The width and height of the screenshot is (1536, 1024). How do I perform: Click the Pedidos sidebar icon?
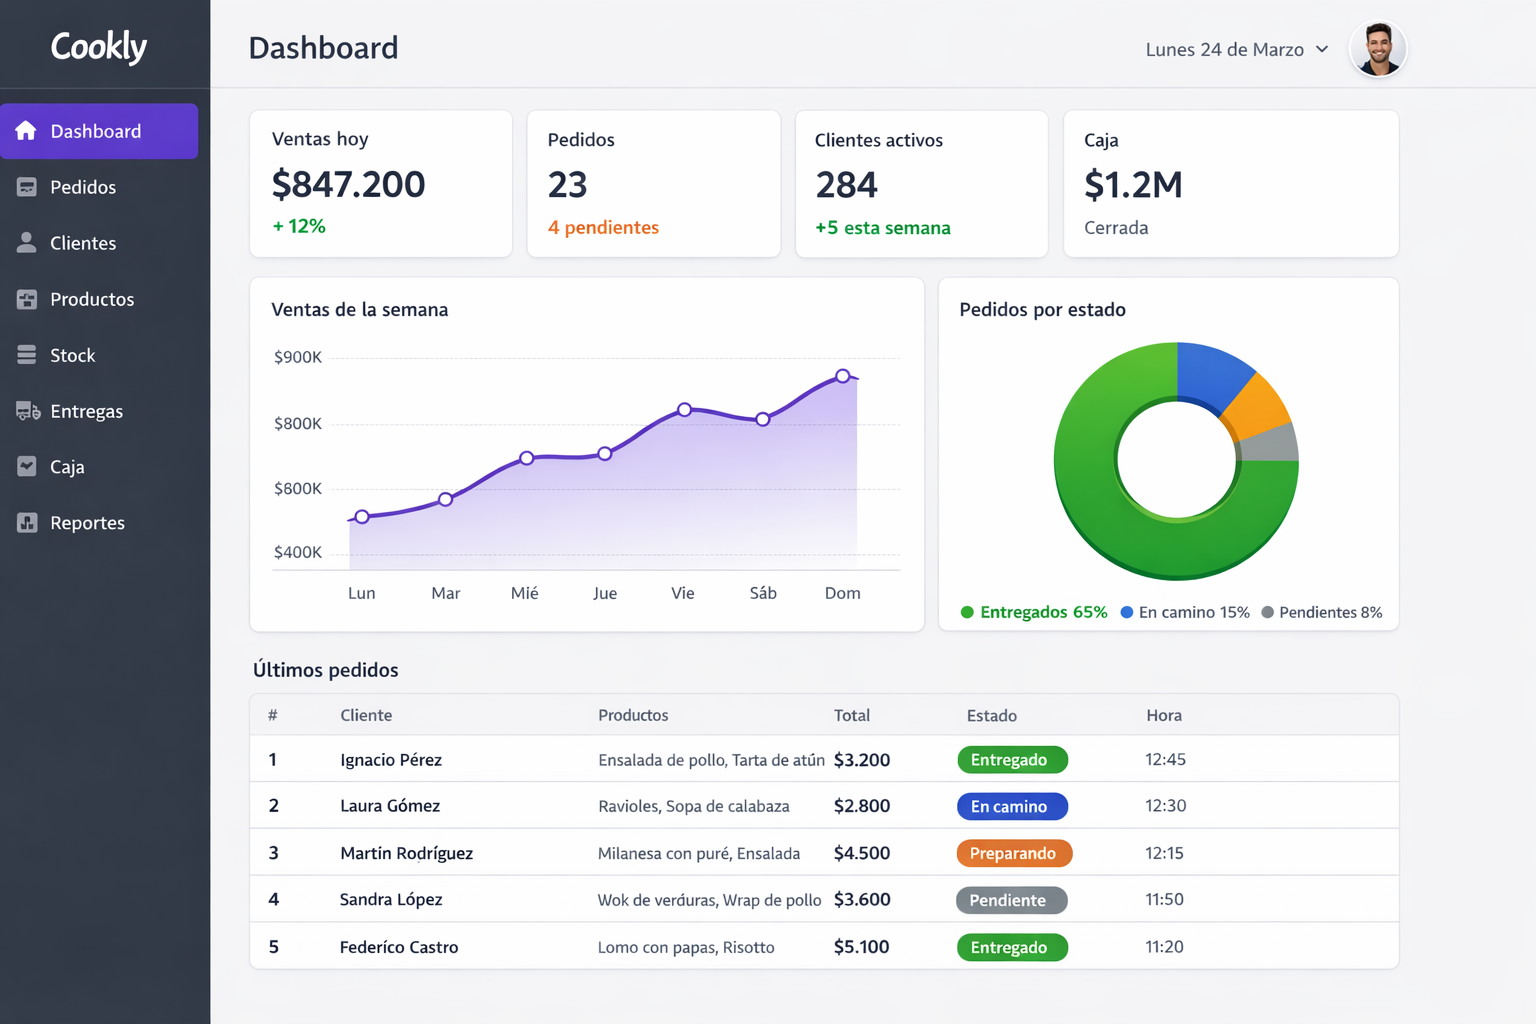coord(27,187)
